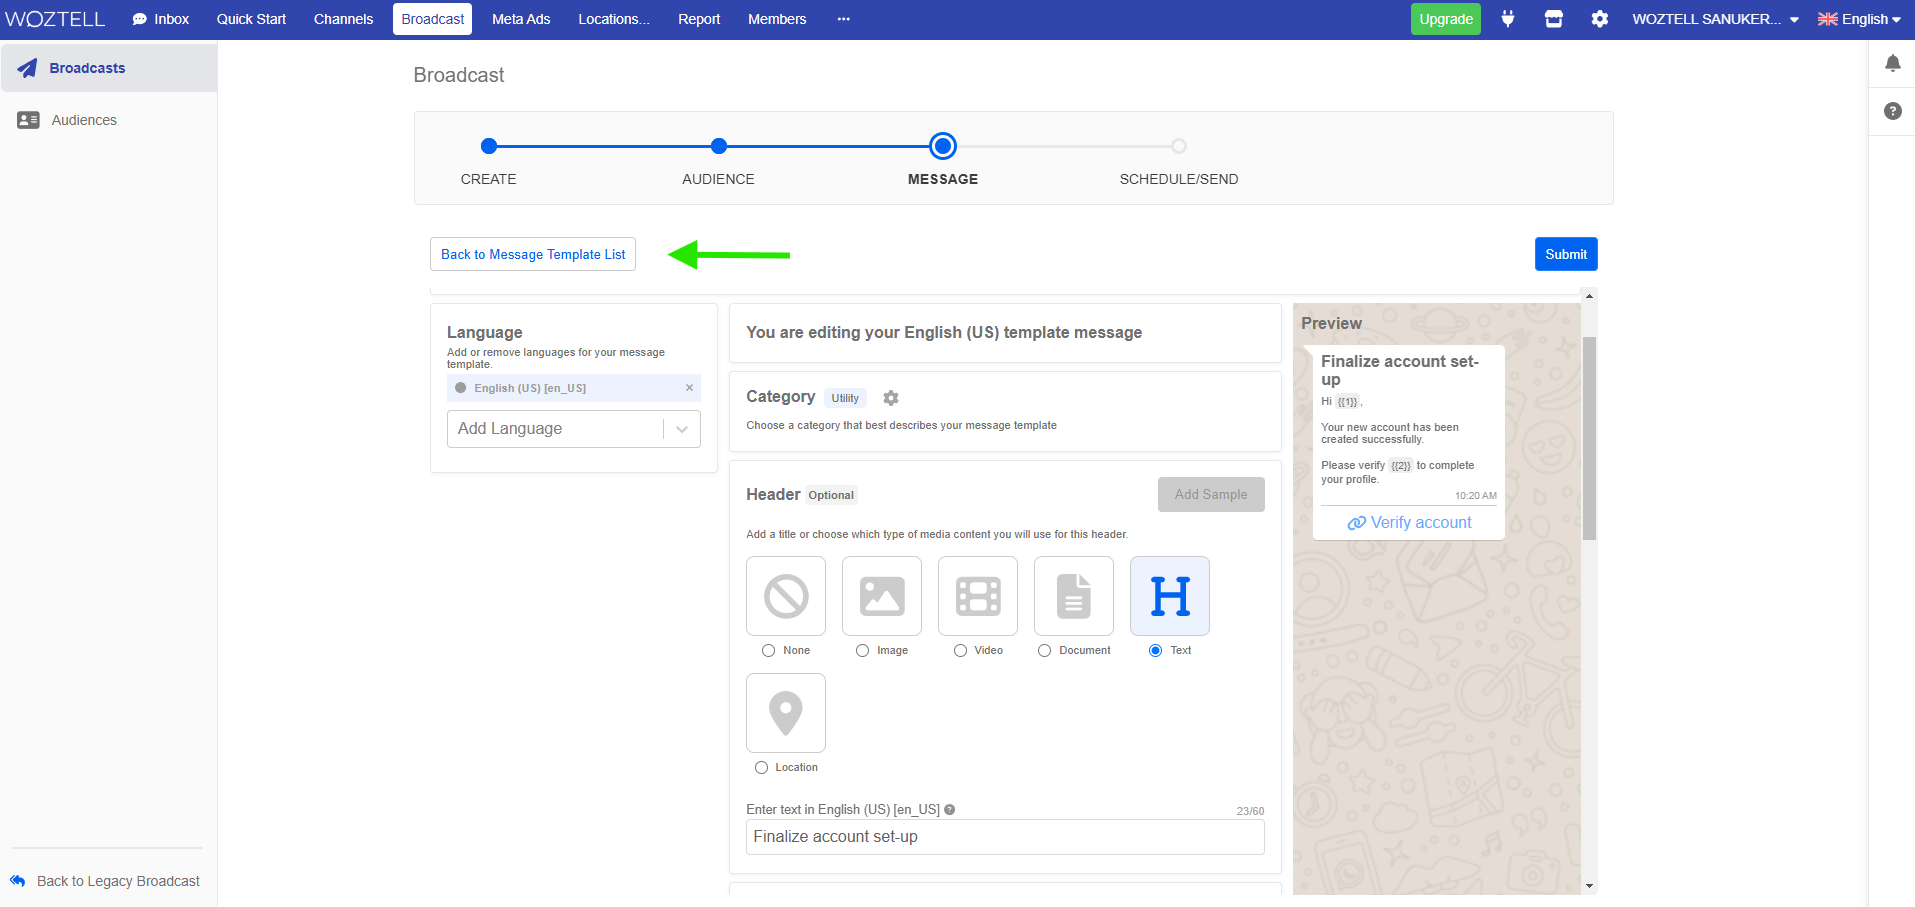This screenshot has height=907, width=1915.
Task: Go to Audiences in the sidebar
Action: pyautogui.click(x=84, y=120)
